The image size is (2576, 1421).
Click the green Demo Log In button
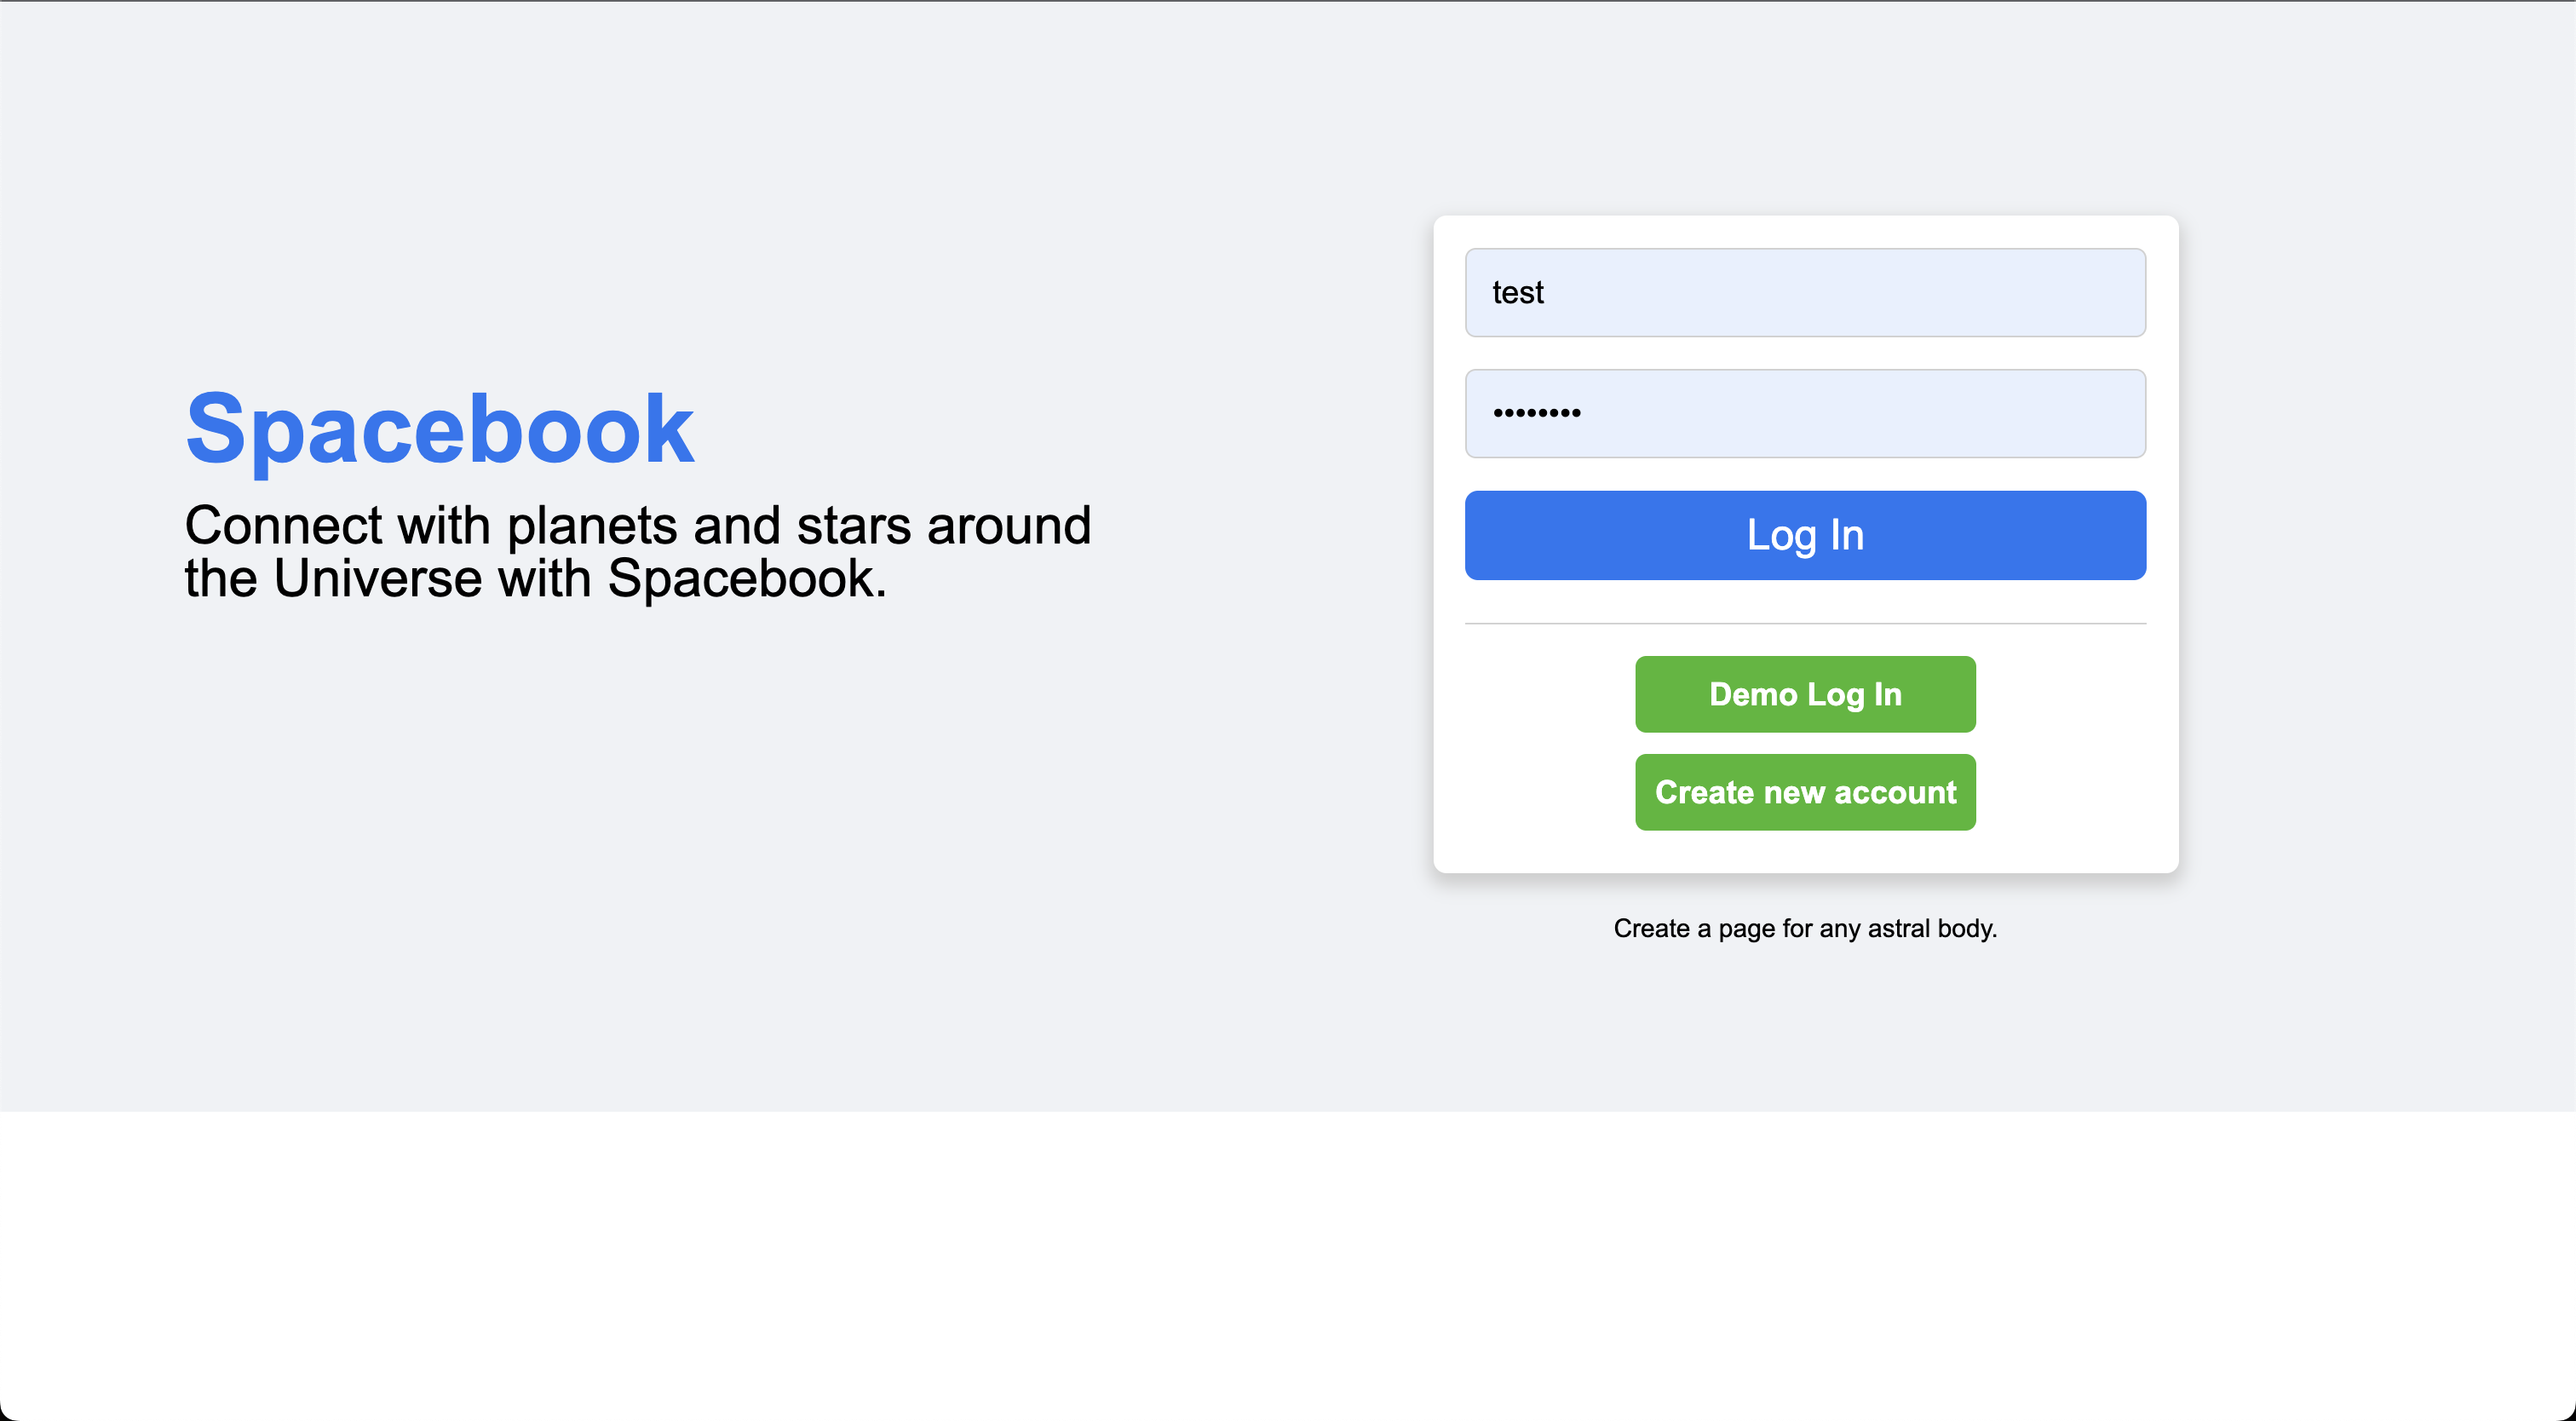(x=1805, y=694)
